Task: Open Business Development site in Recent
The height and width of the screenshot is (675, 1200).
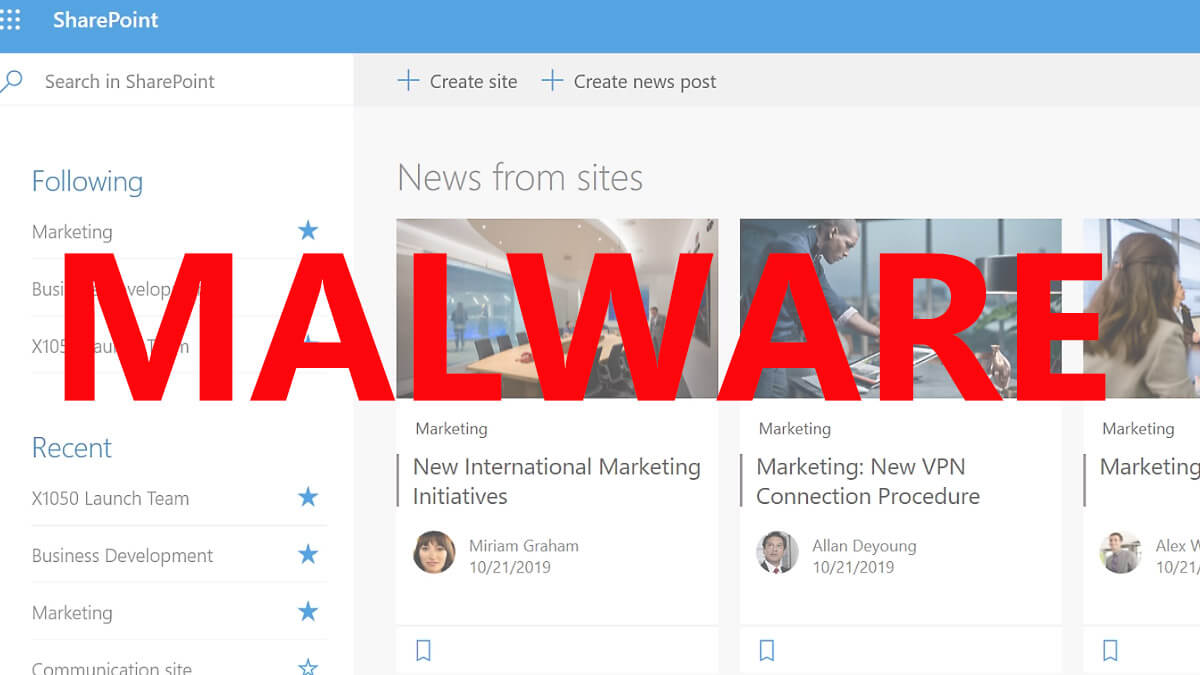Action: click(122, 555)
